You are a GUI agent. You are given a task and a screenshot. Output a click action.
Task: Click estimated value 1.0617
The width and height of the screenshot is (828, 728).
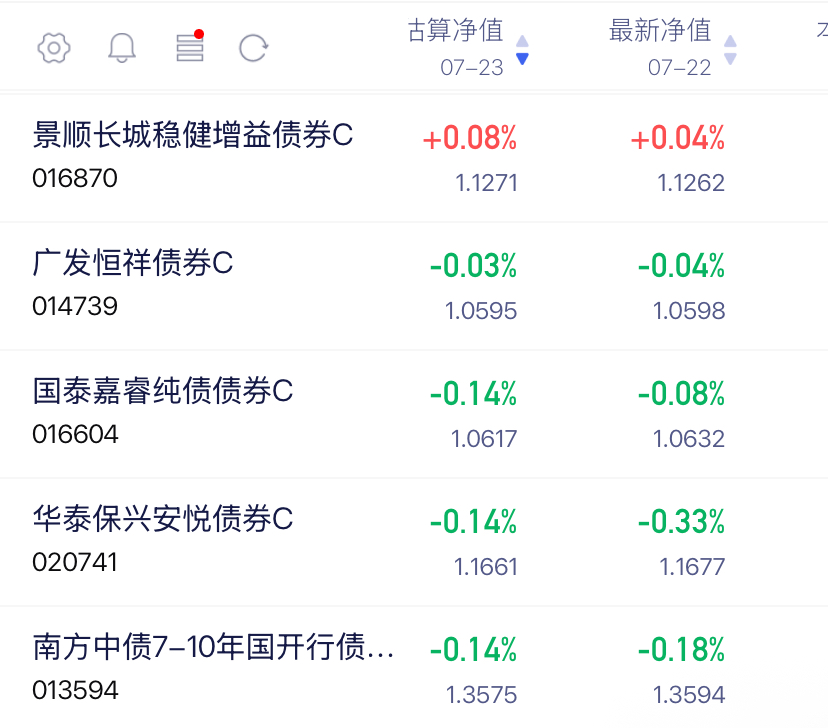(x=484, y=439)
